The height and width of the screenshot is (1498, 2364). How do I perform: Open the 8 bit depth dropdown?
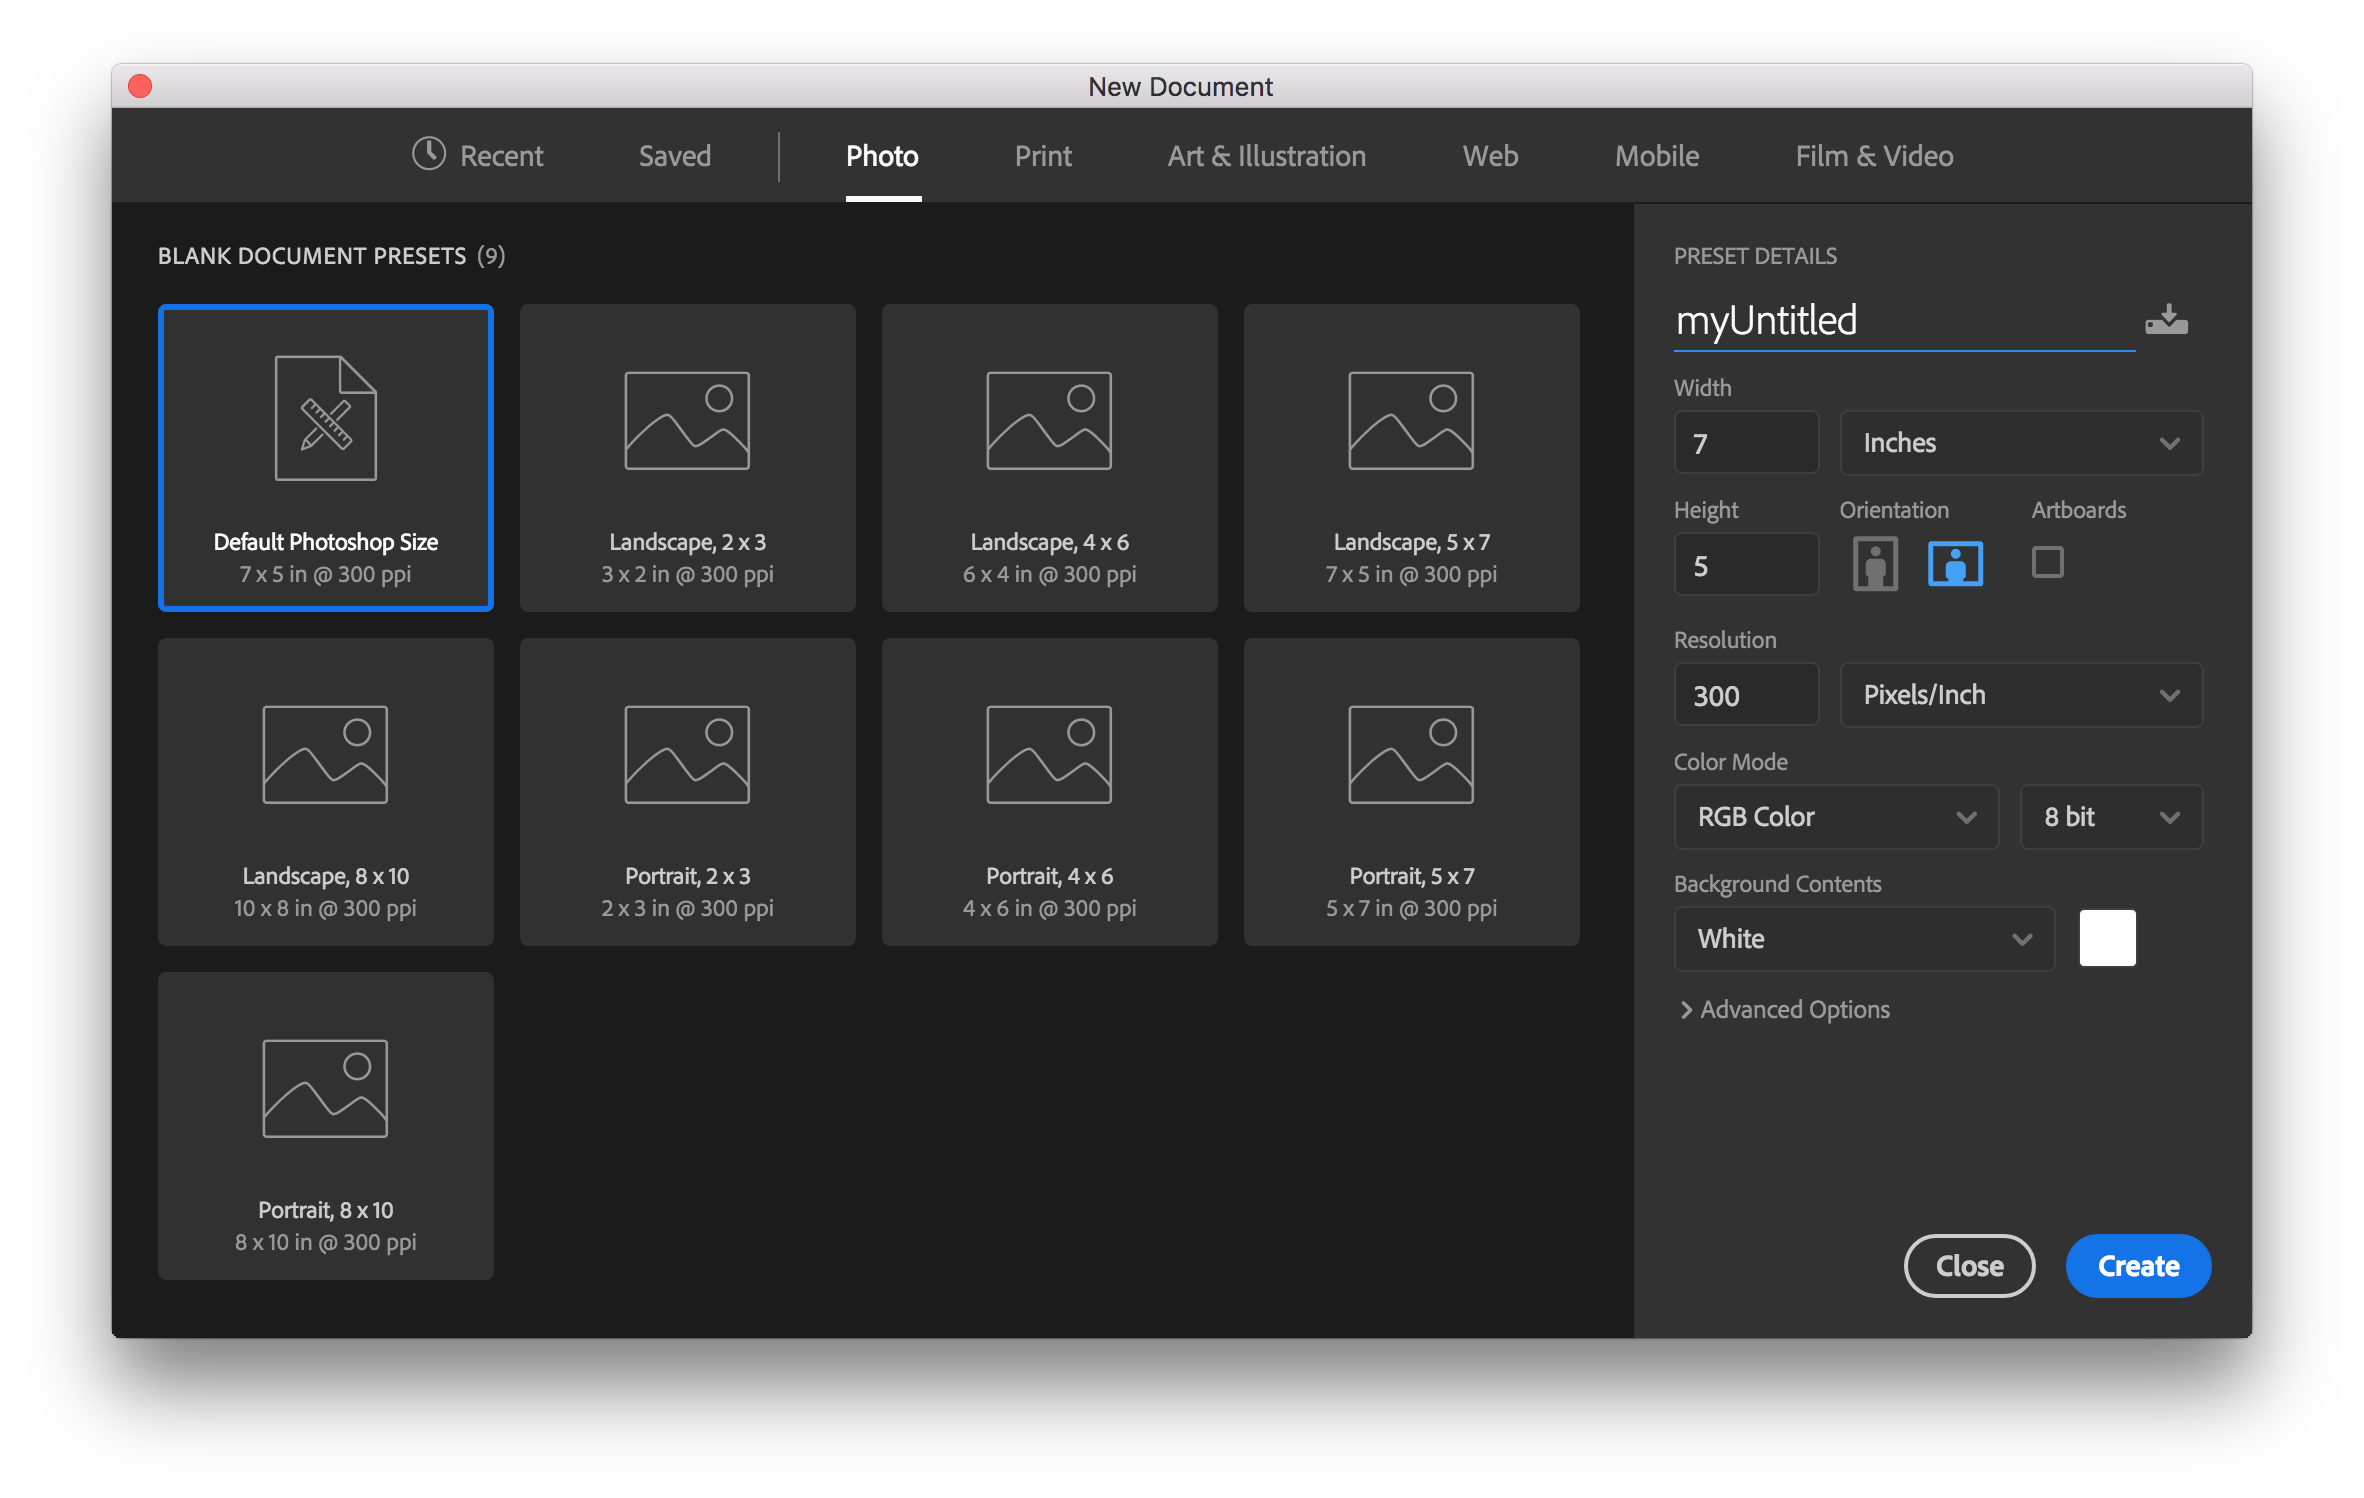click(2110, 817)
